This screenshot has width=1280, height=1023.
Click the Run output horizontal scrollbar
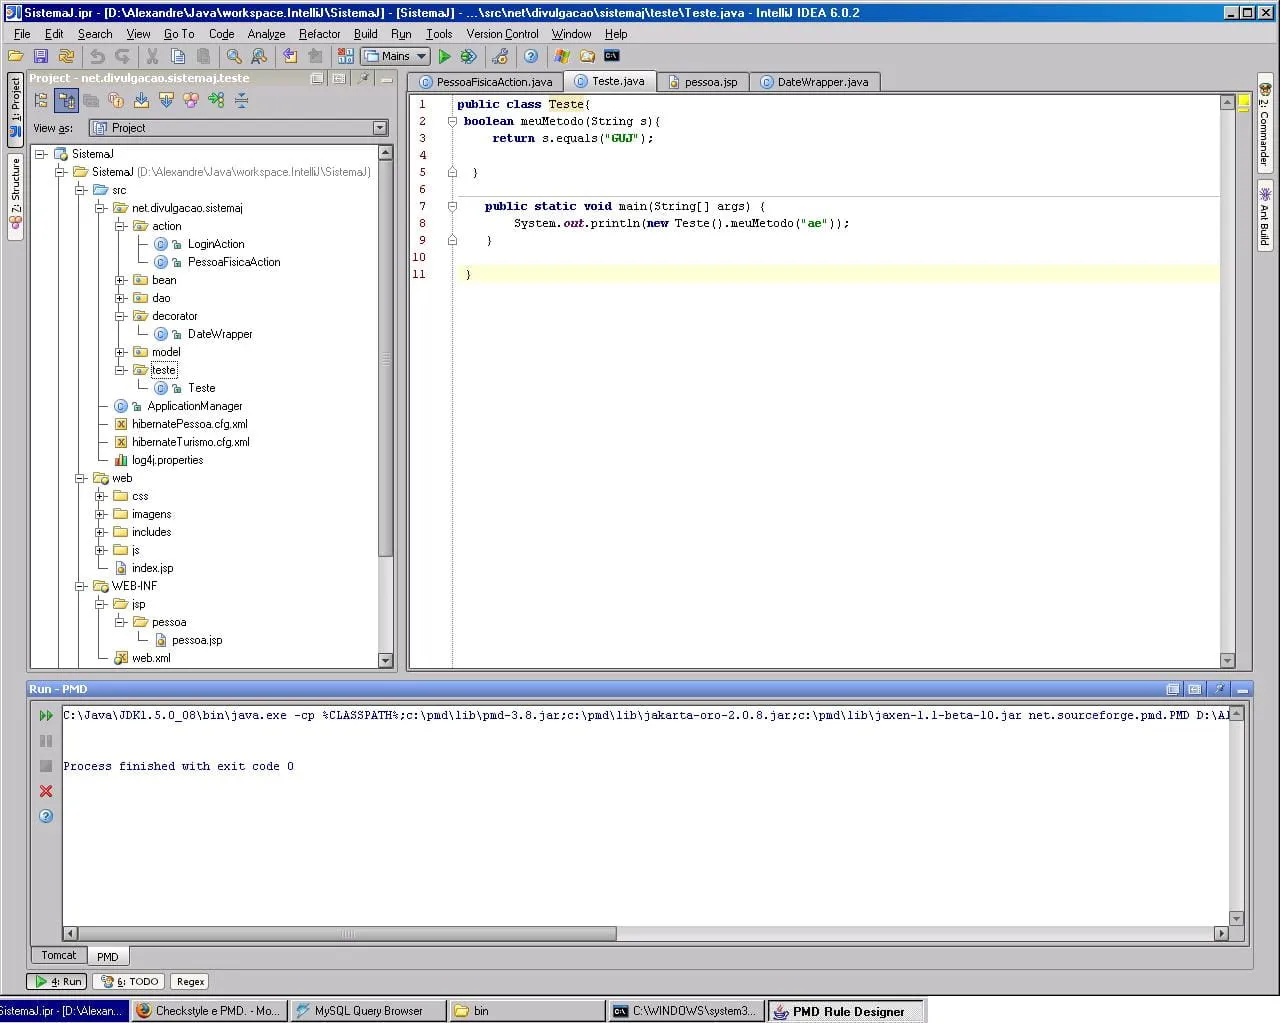point(347,934)
